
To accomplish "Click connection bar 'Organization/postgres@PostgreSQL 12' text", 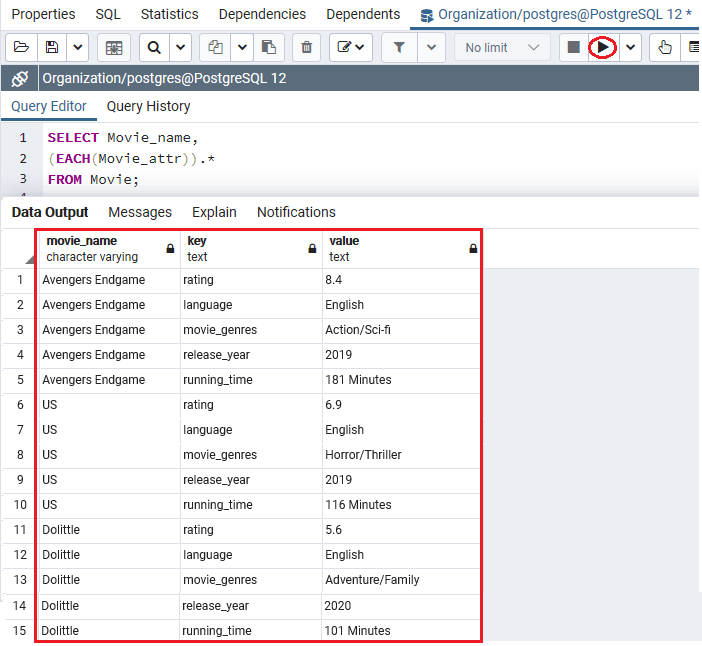I will [x=164, y=78].
